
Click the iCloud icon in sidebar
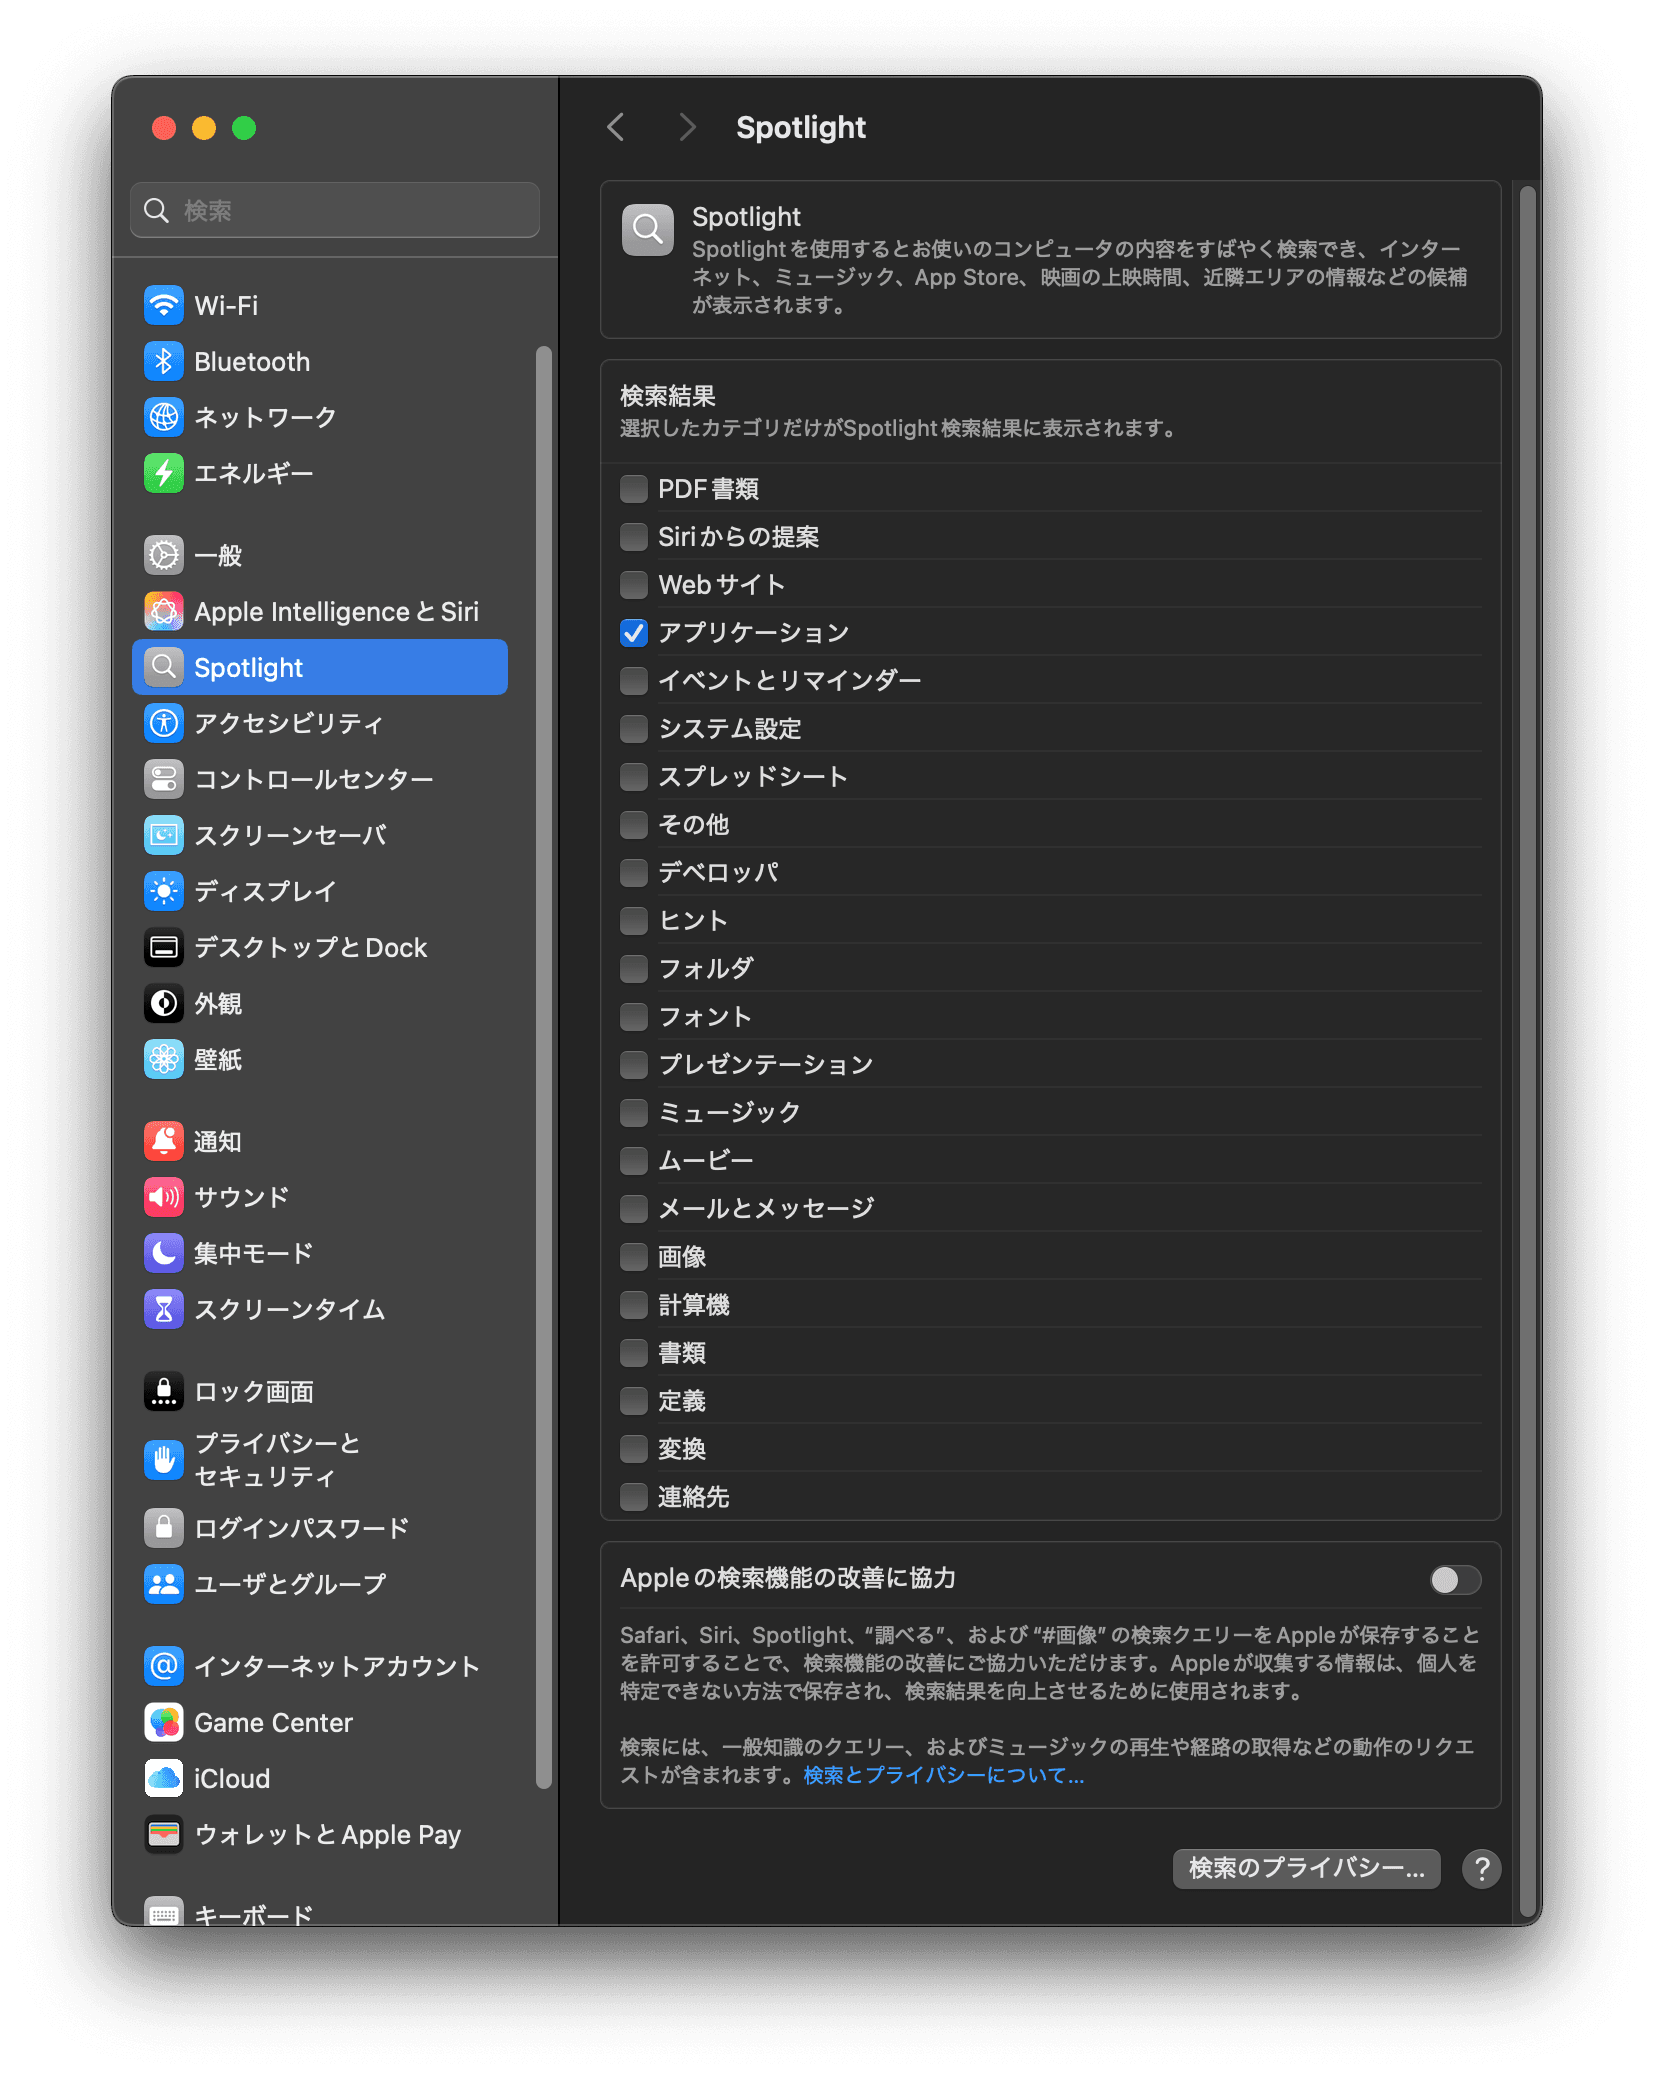[164, 1778]
